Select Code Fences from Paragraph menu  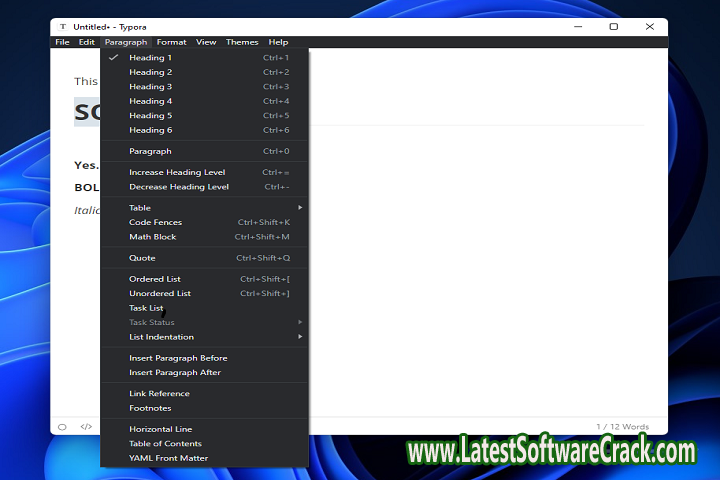click(155, 222)
